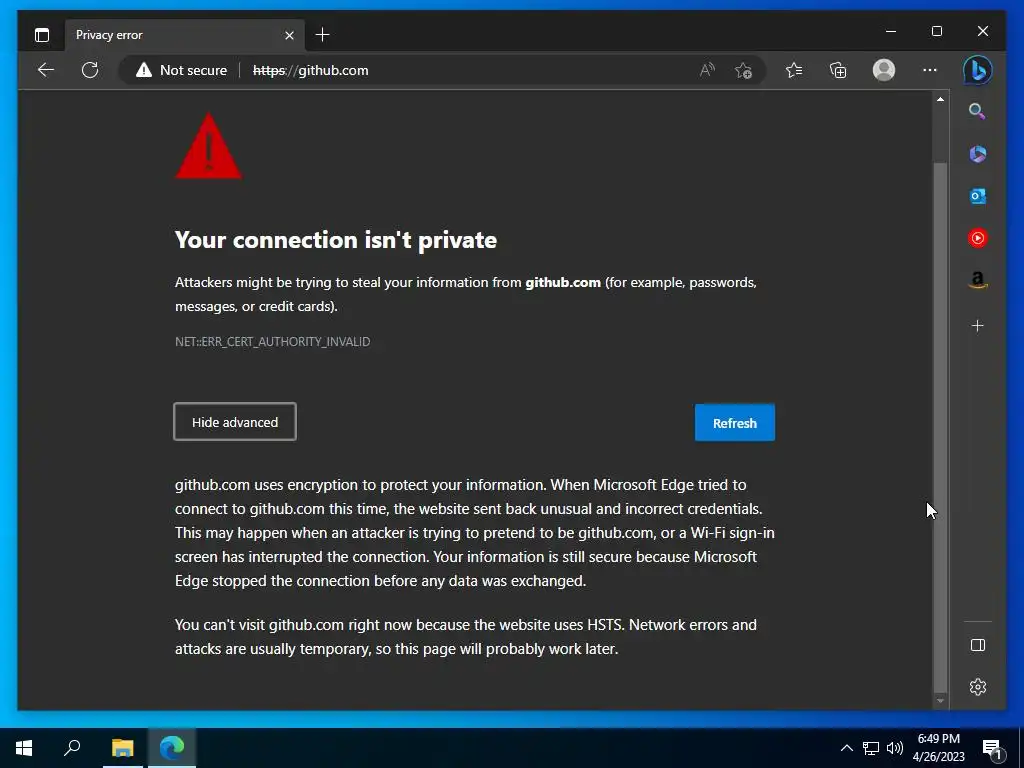Open the sidebar Search icon
1024x768 pixels.
pyautogui.click(x=977, y=111)
